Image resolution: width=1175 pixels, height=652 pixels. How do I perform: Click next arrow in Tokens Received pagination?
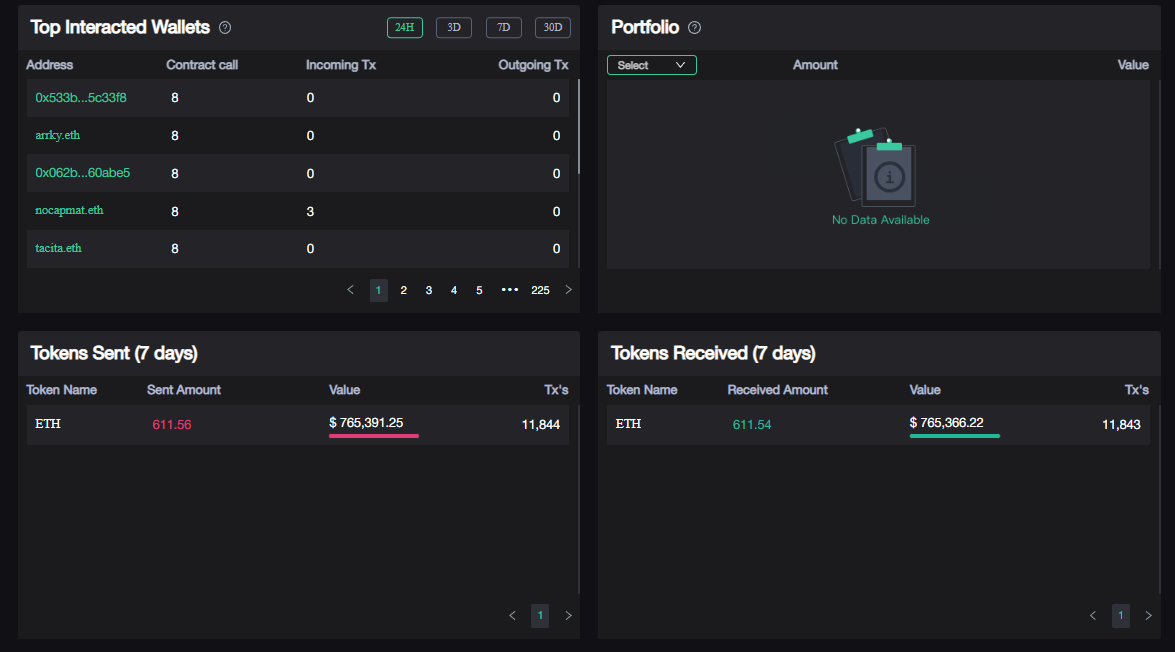click(1148, 616)
